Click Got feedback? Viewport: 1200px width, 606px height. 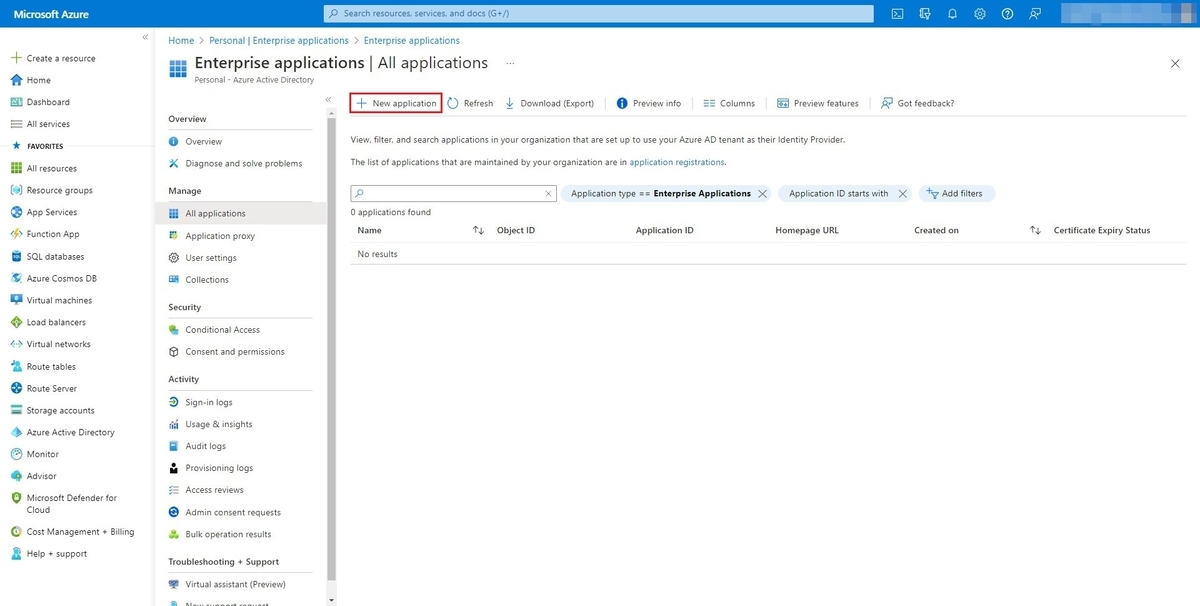click(x=918, y=103)
